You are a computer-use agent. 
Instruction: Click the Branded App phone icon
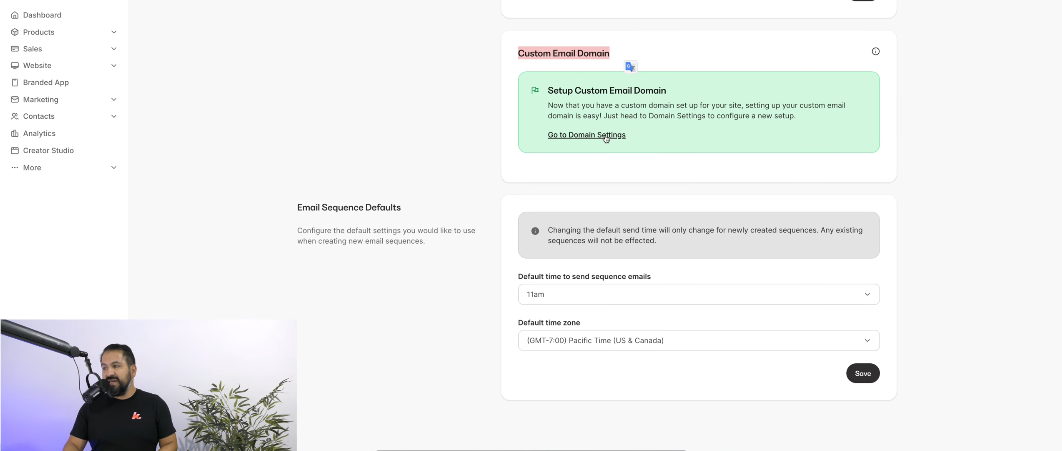pyautogui.click(x=14, y=83)
